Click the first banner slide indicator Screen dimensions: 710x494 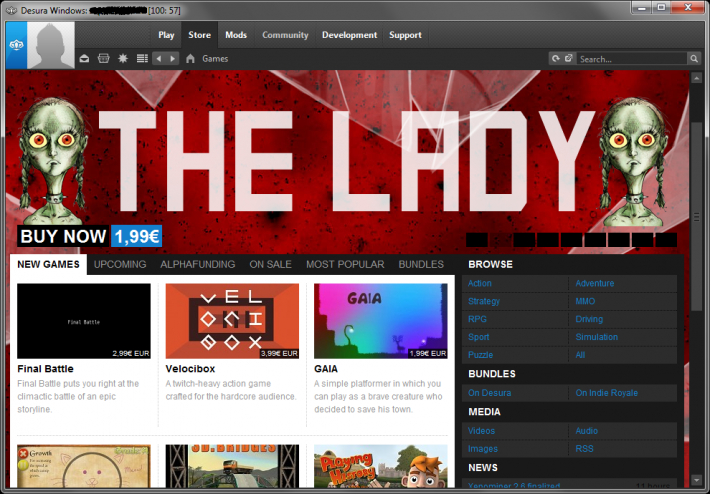pos(477,240)
